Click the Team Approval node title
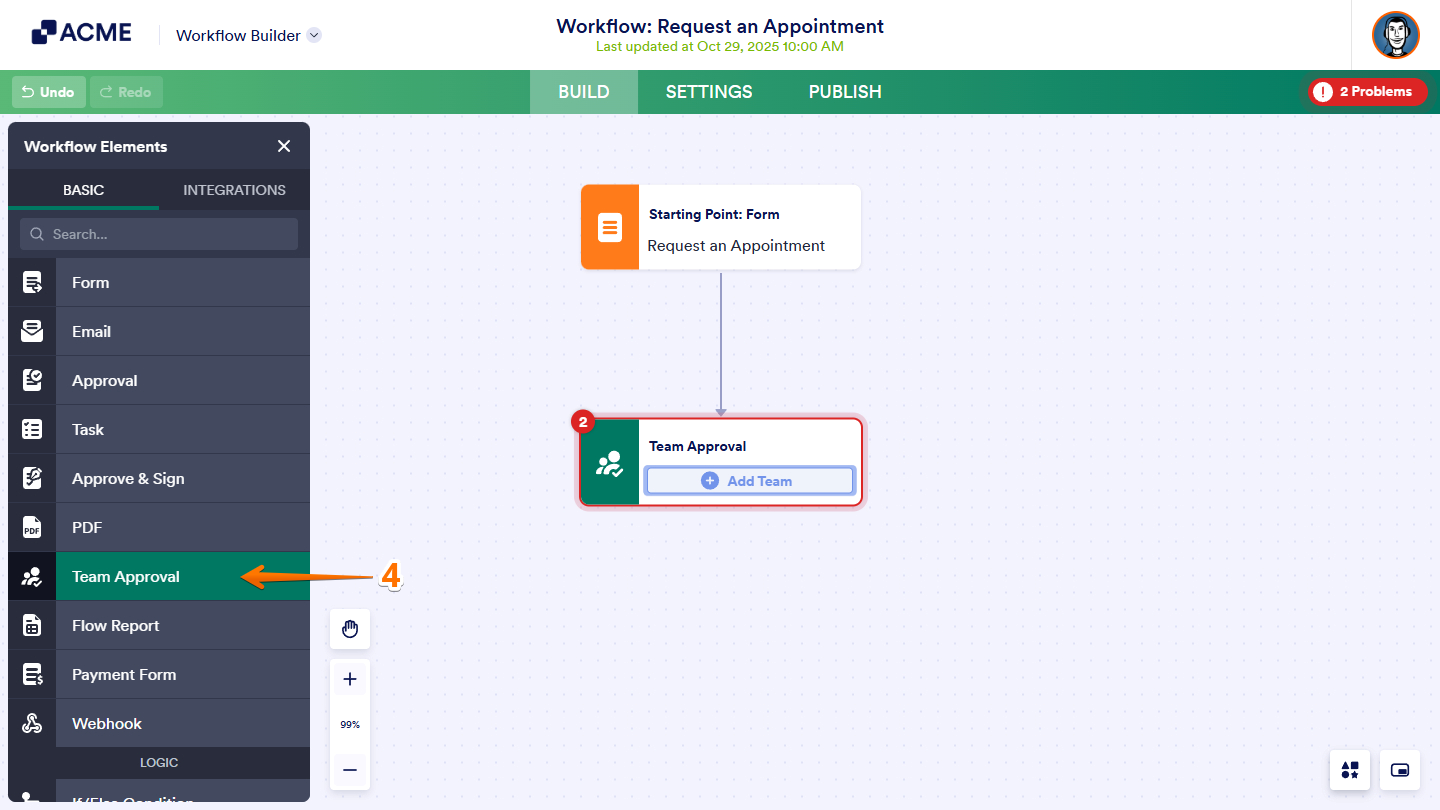The image size is (1440, 810). [698, 446]
